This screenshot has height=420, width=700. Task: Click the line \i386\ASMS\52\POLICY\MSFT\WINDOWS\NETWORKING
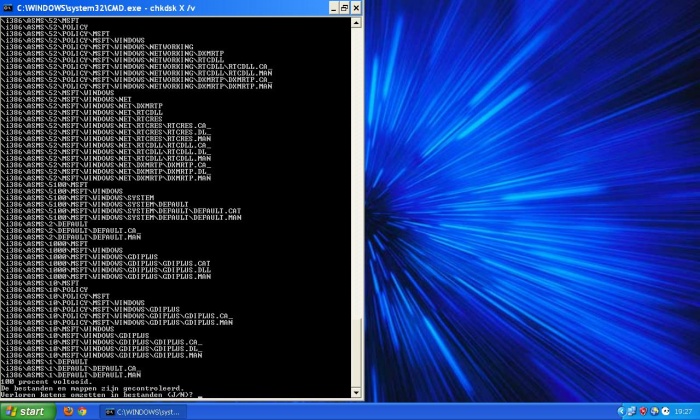tap(97, 46)
